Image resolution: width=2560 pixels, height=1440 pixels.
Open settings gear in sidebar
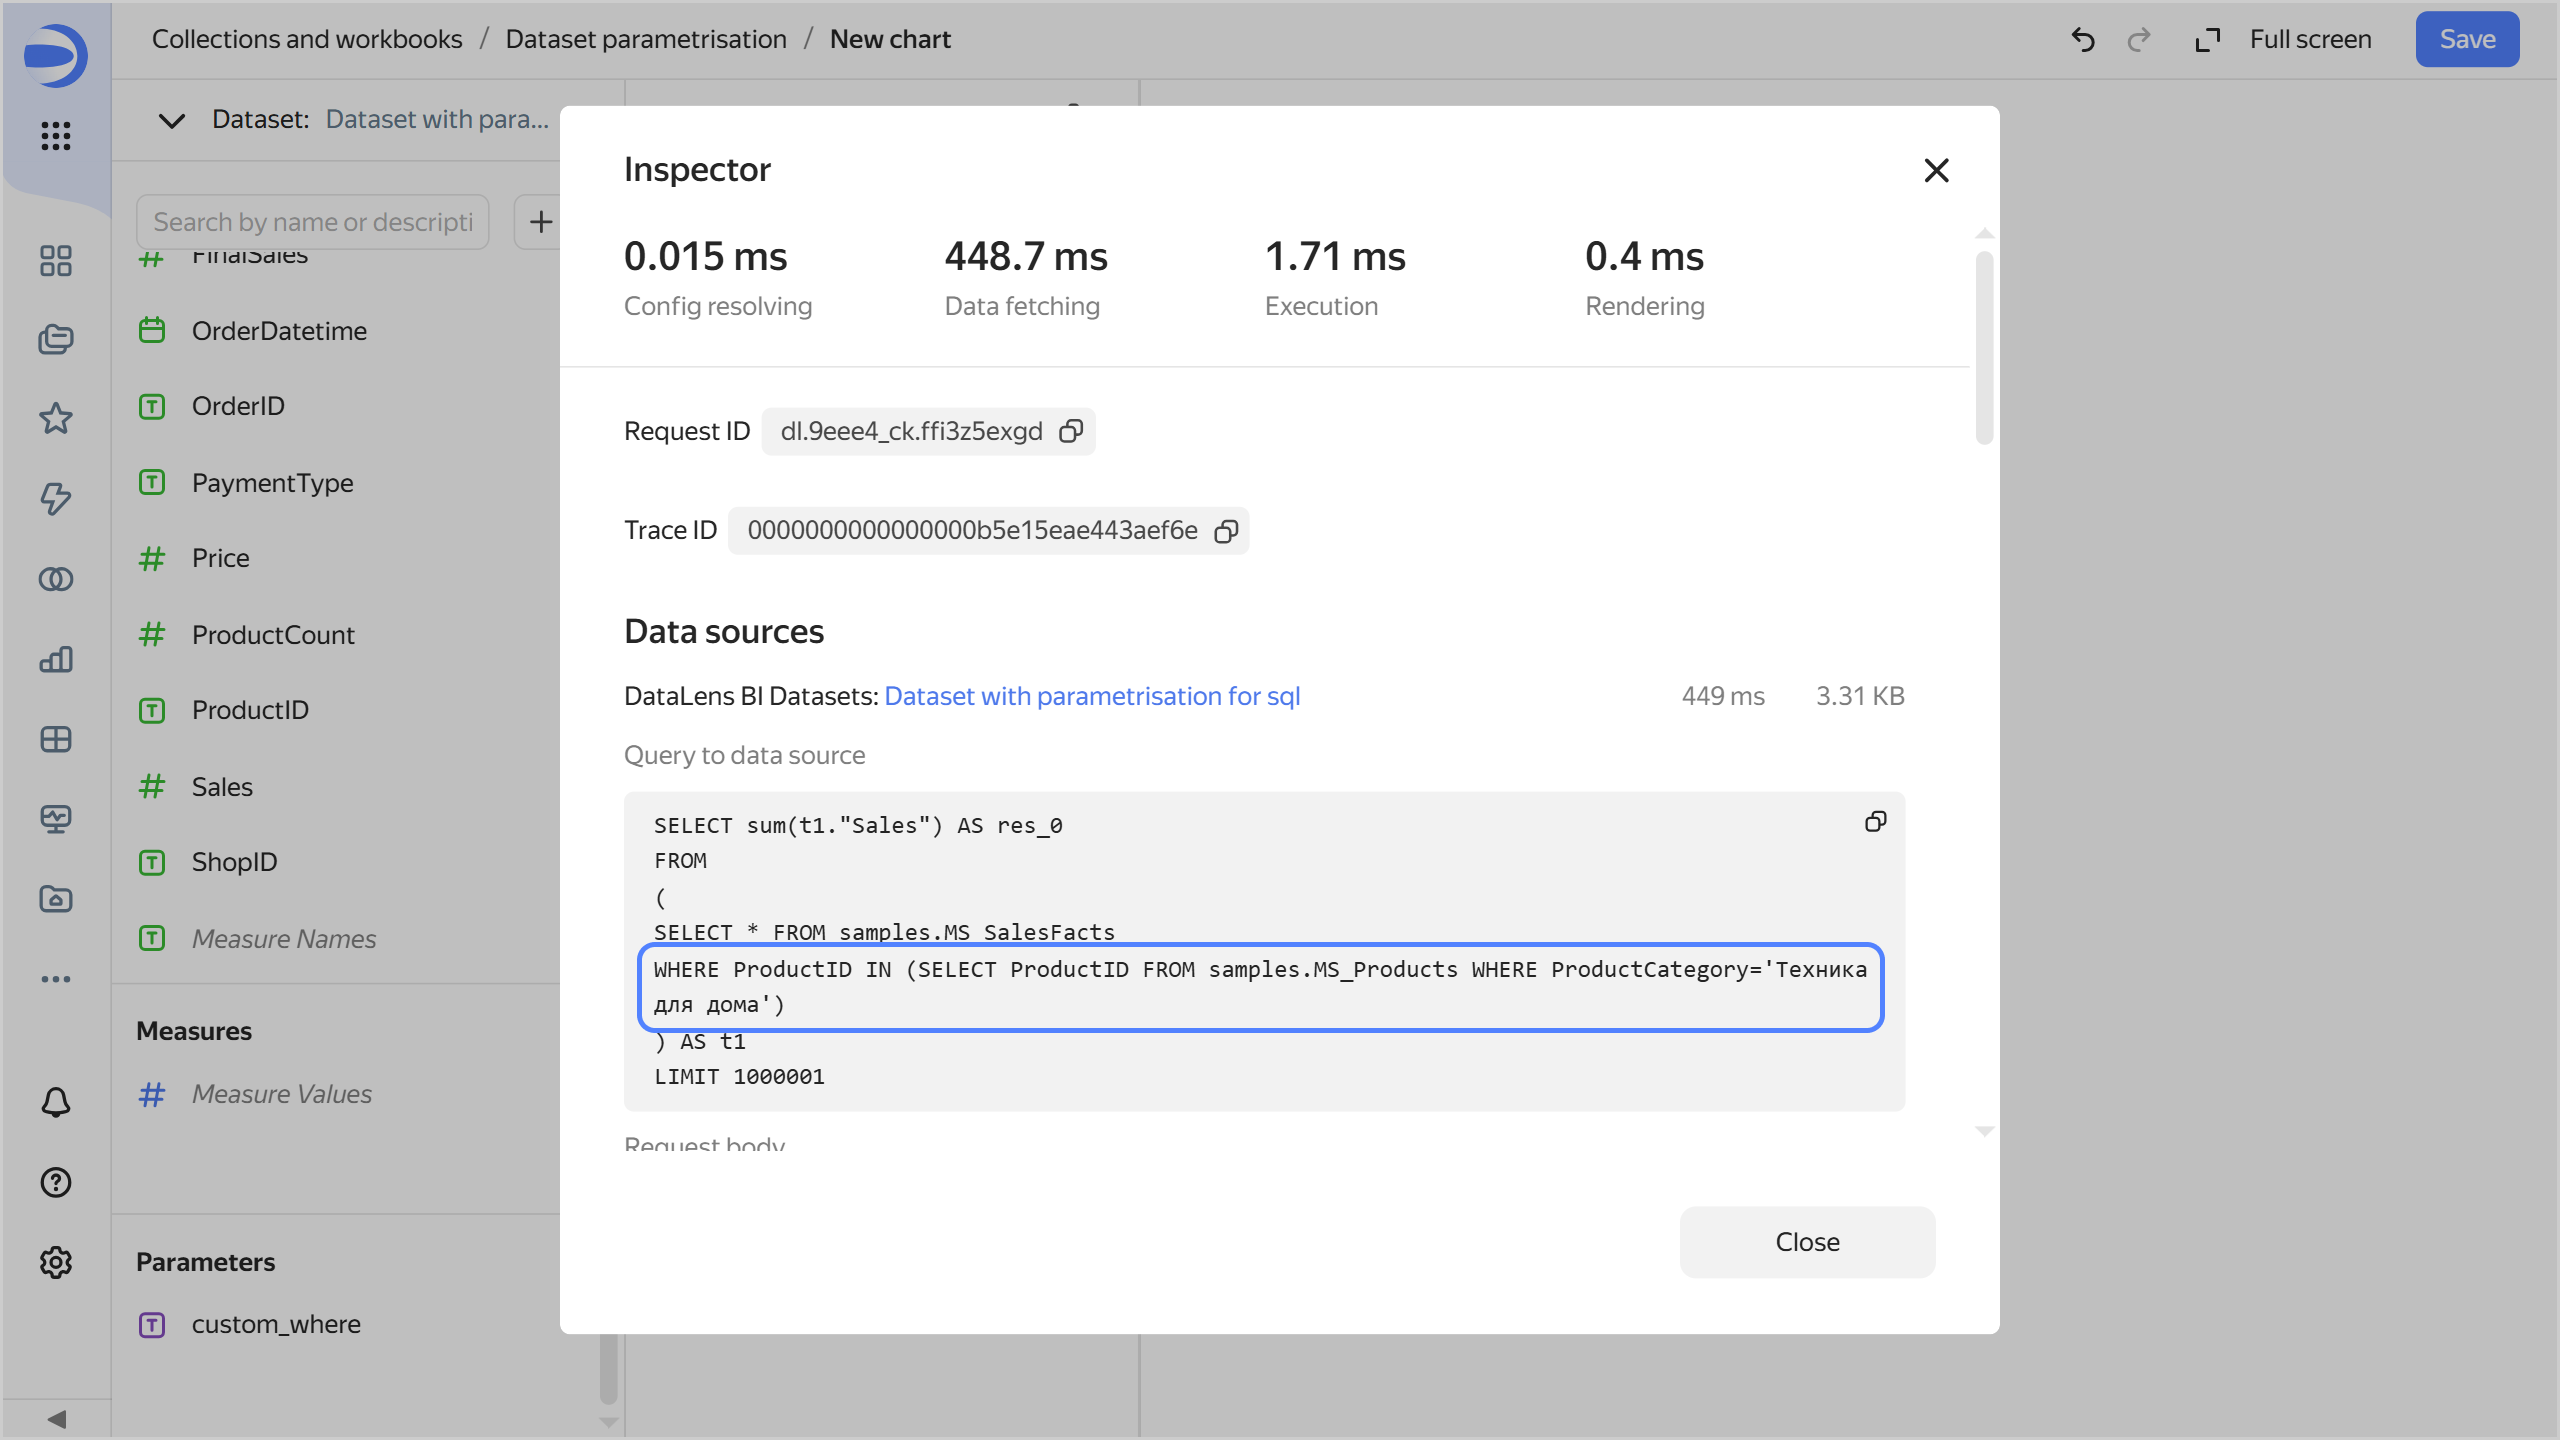point(56,1262)
